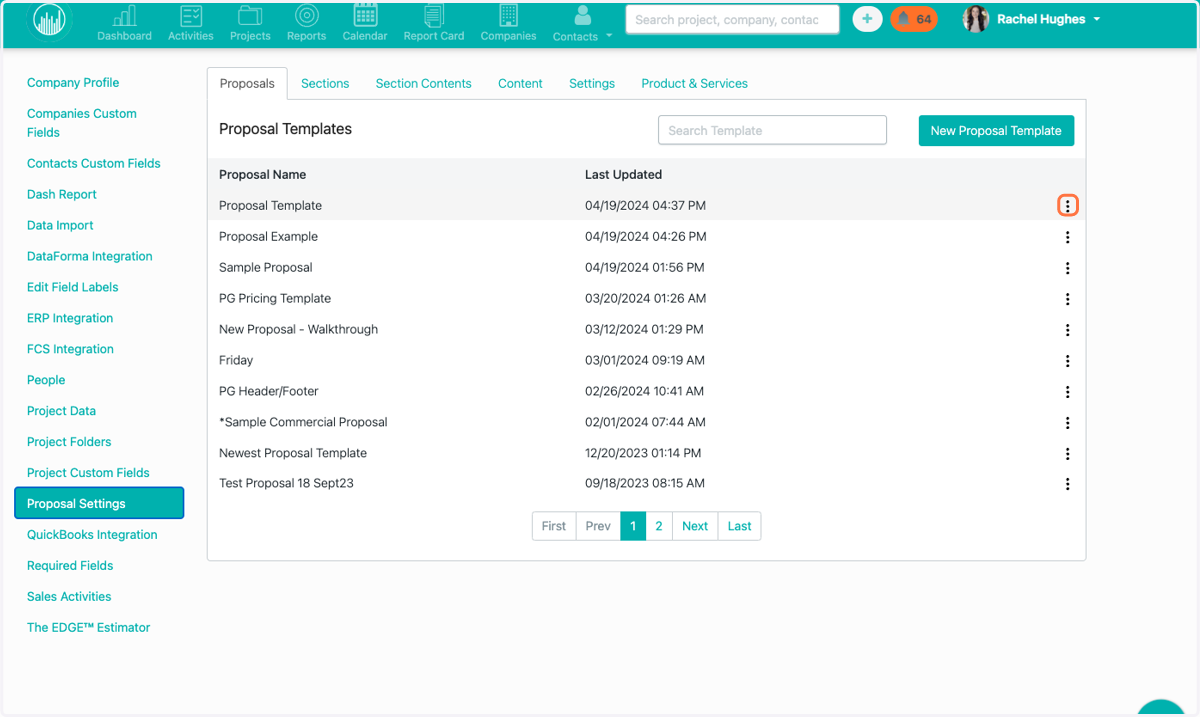Image resolution: width=1200 pixels, height=717 pixels.
Task: Select page 1 in pagination
Action: pyautogui.click(x=633, y=526)
